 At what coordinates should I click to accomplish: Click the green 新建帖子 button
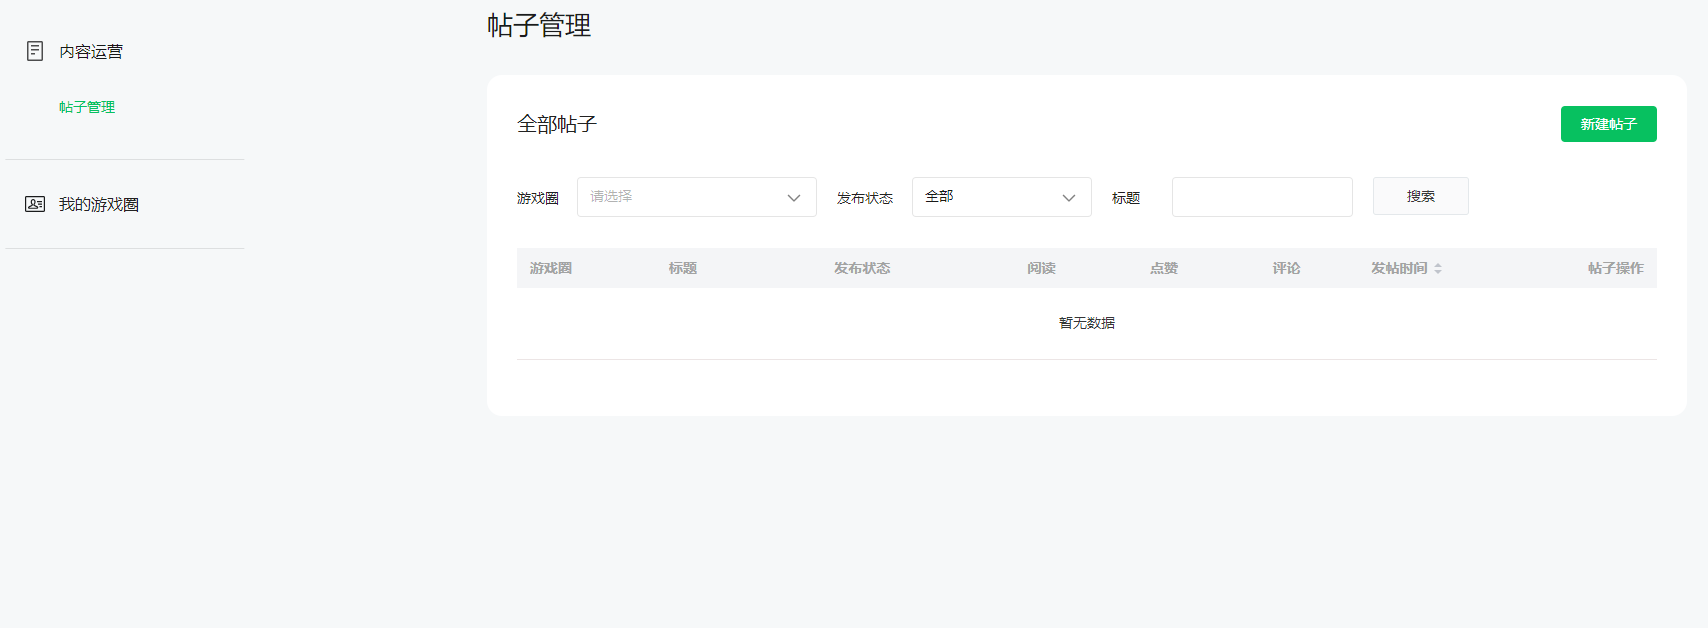[x=1609, y=124]
